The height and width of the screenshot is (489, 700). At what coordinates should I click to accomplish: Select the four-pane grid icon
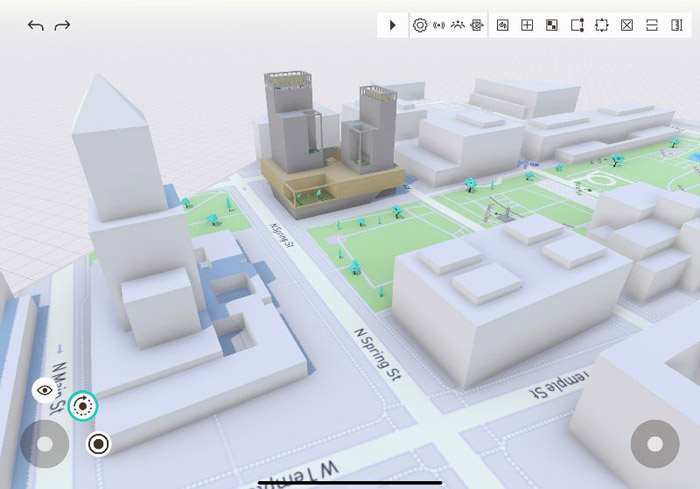pyautogui.click(x=528, y=25)
